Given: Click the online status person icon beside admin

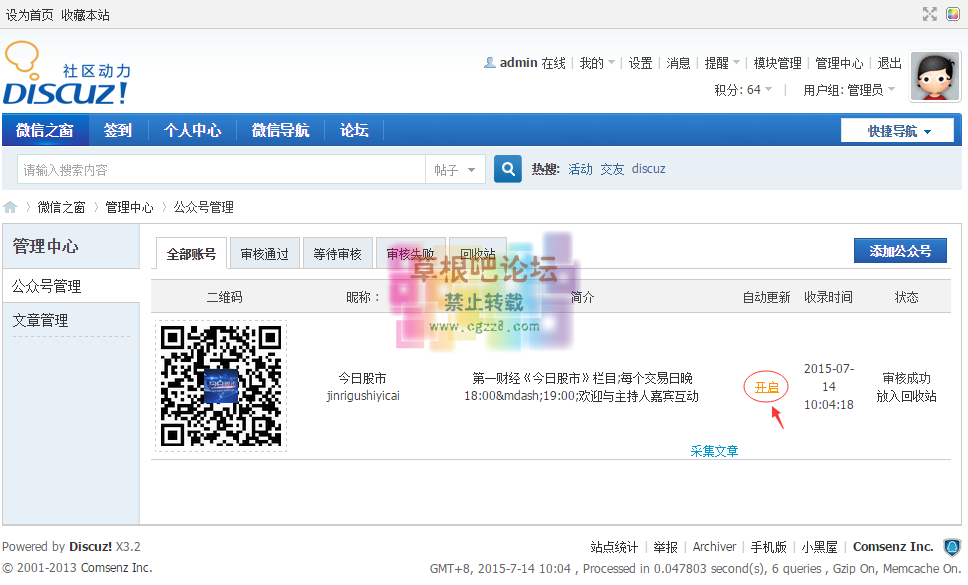Looking at the screenshot, I should pos(489,62).
